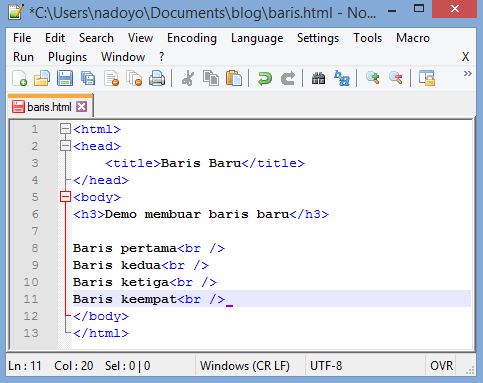Screen dimensions: 483x383
Task: Collapse the head tag fold marker
Action: [x=65, y=146]
